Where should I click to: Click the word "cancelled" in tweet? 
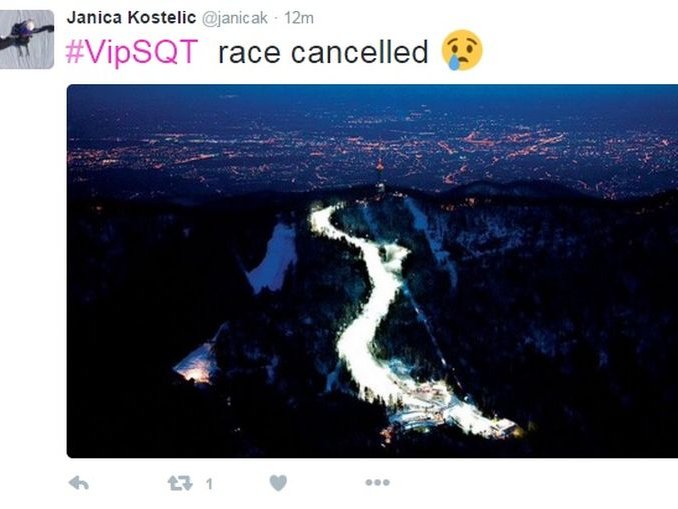click(x=359, y=52)
